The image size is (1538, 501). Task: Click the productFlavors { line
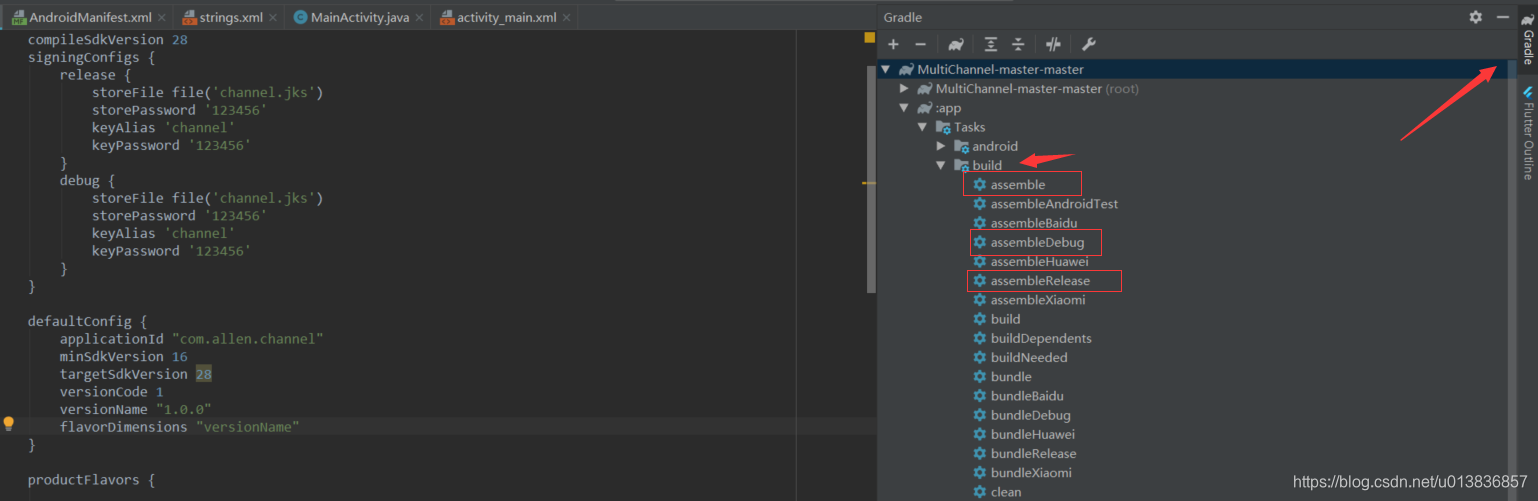[x=91, y=480]
